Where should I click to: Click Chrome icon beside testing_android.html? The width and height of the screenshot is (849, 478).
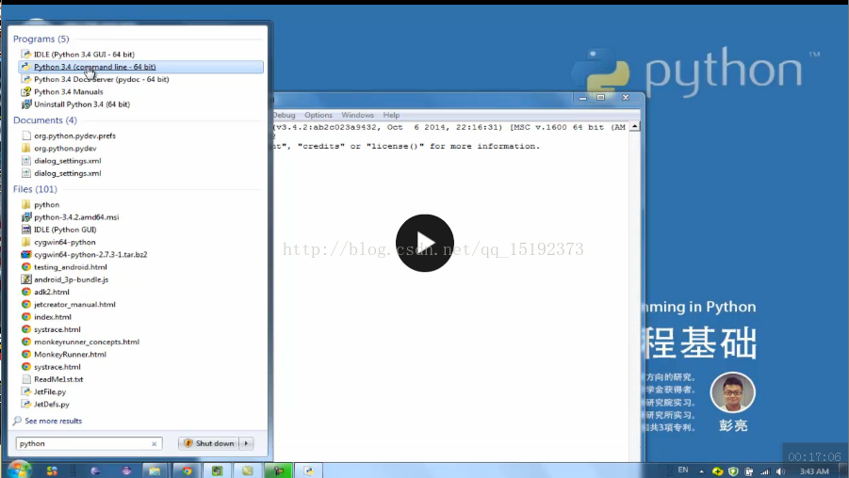(x=26, y=267)
